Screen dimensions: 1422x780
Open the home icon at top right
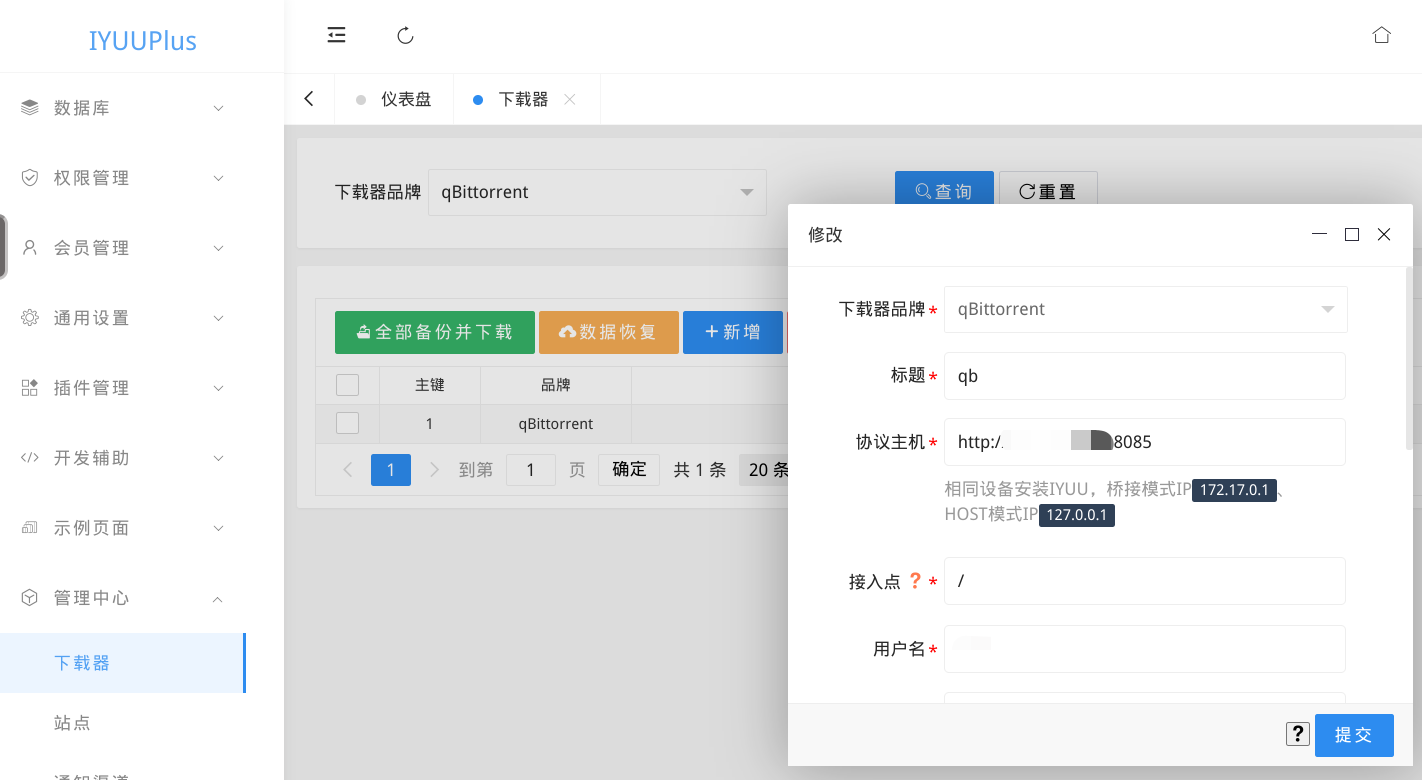tap(1382, 35)
